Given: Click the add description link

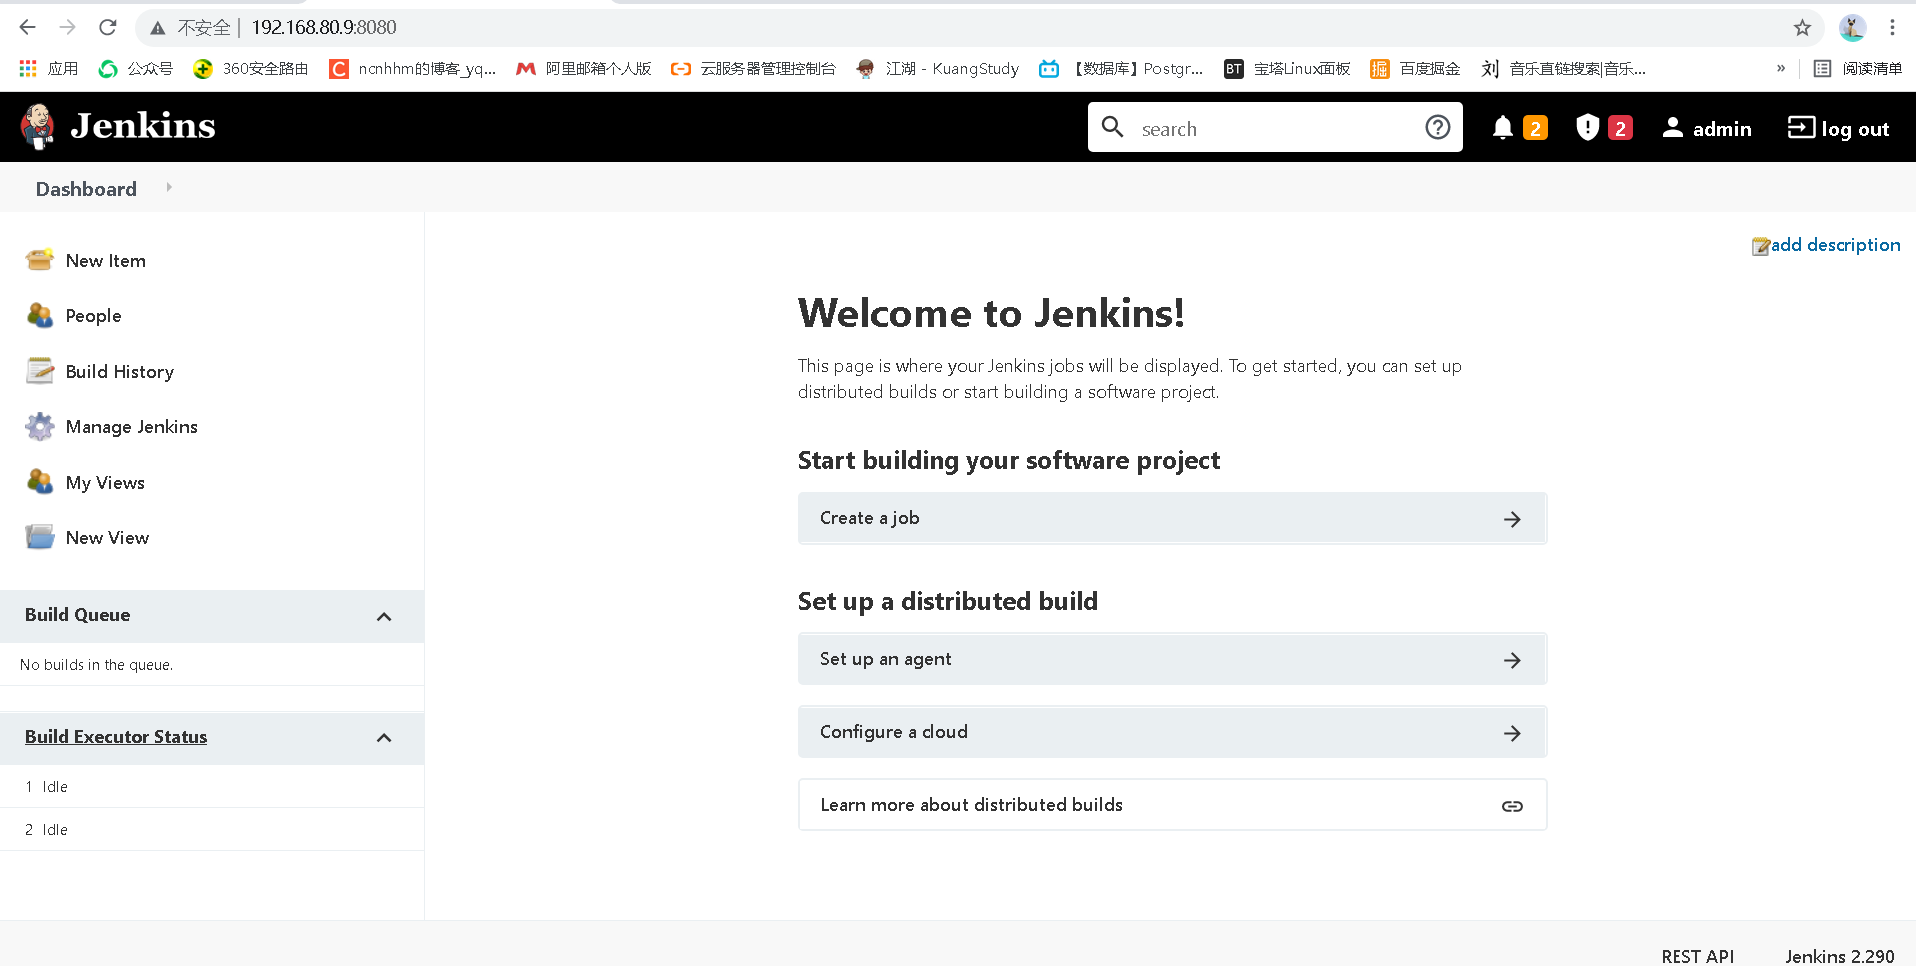Looking at the screenshot, I should [x=1836, y=245].
